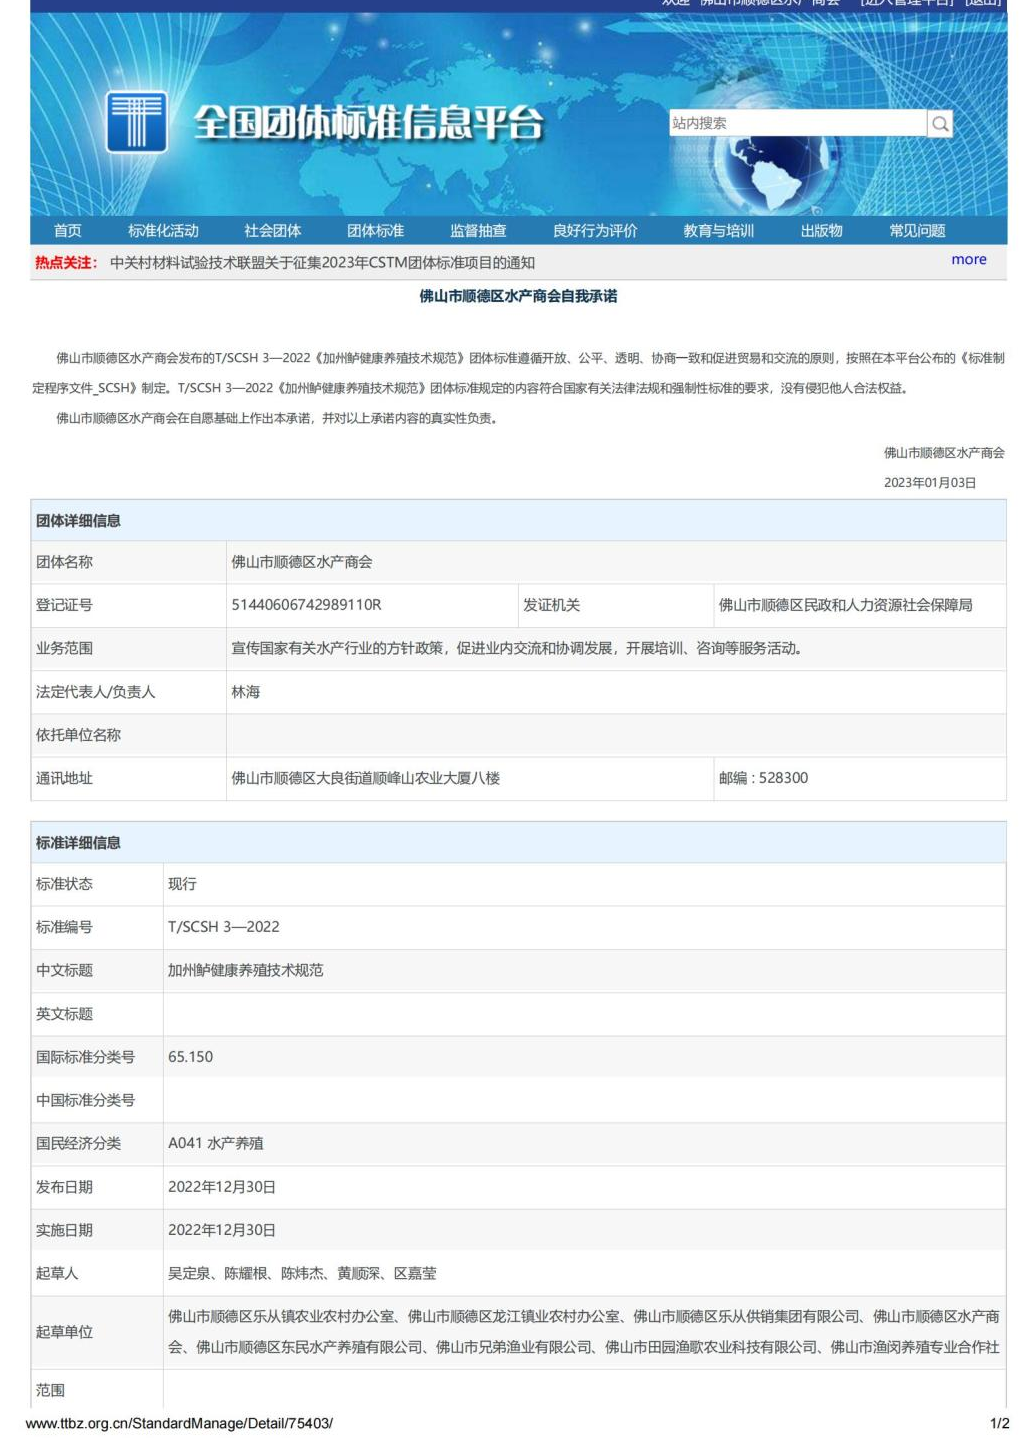
Task: Click the more link for hot news
Action: [968, 260]
